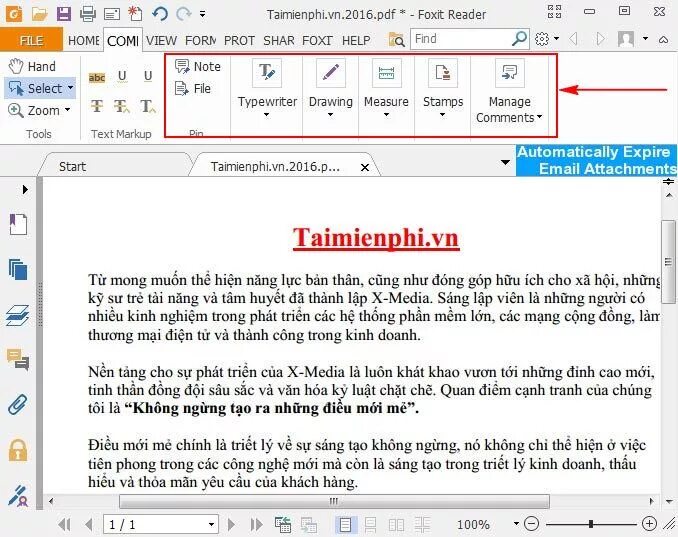Open the Attachments paperclip panel

point(18,405)
